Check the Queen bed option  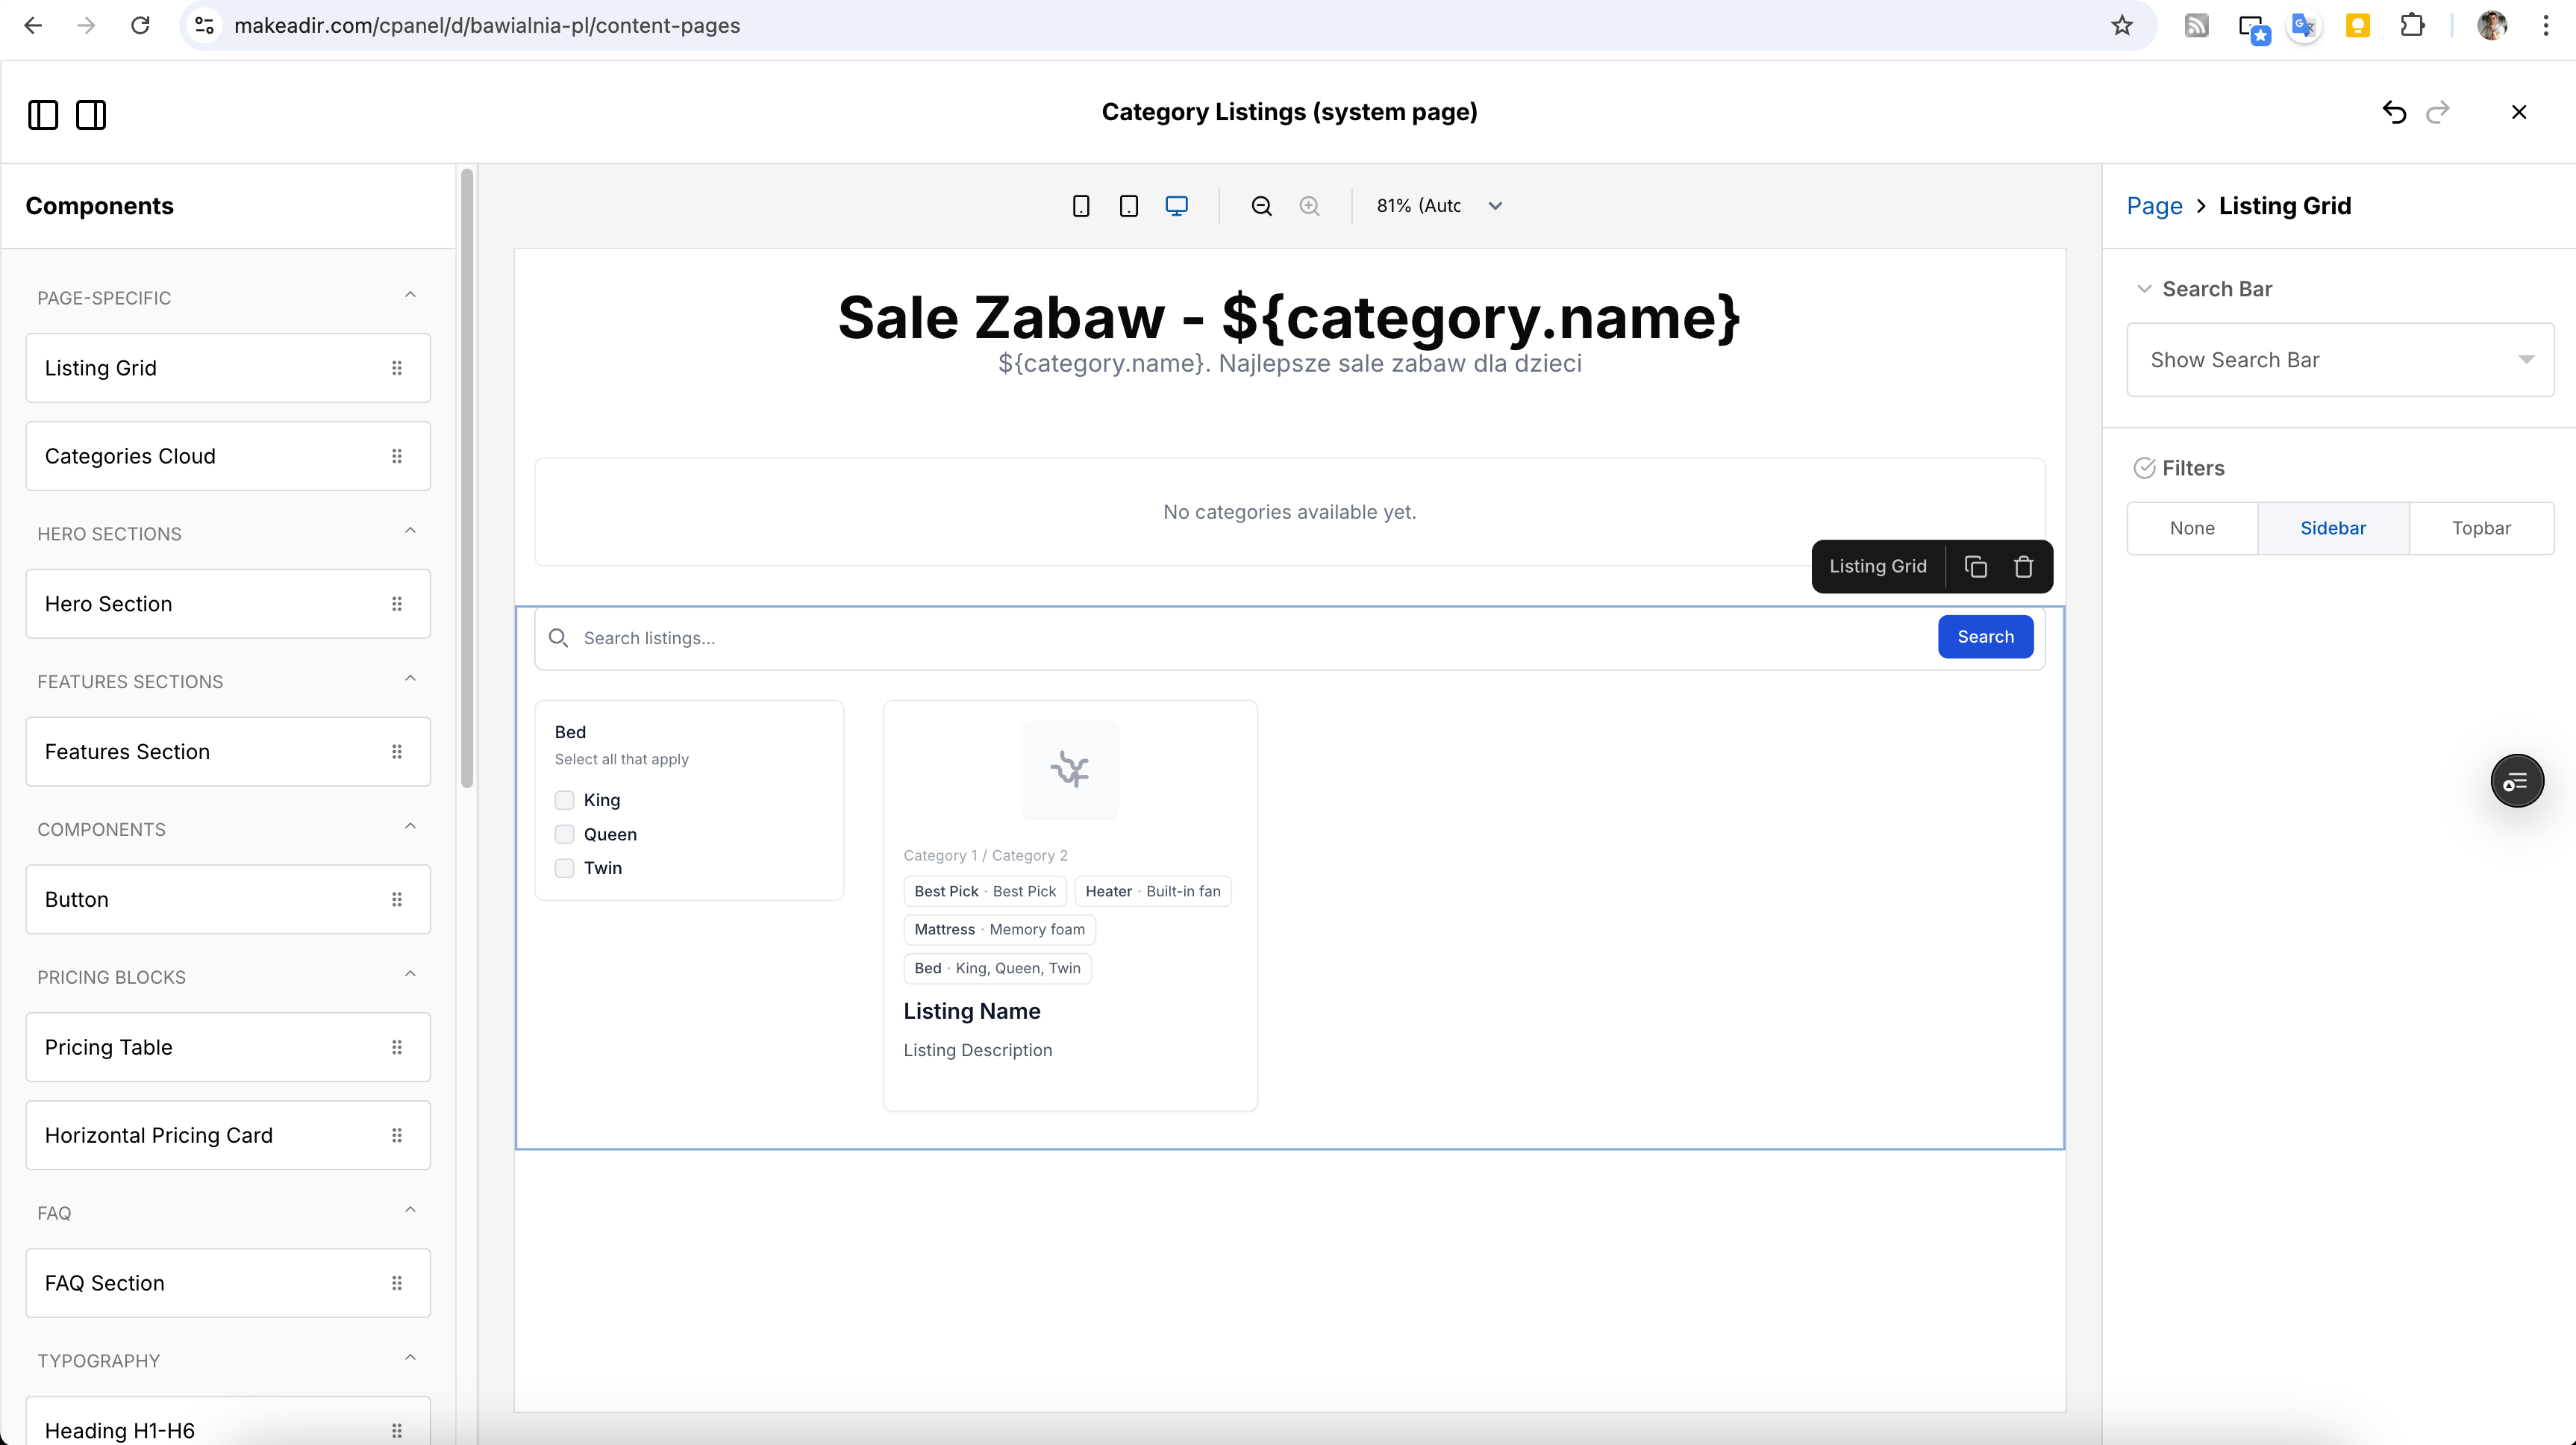coord(565,834)
